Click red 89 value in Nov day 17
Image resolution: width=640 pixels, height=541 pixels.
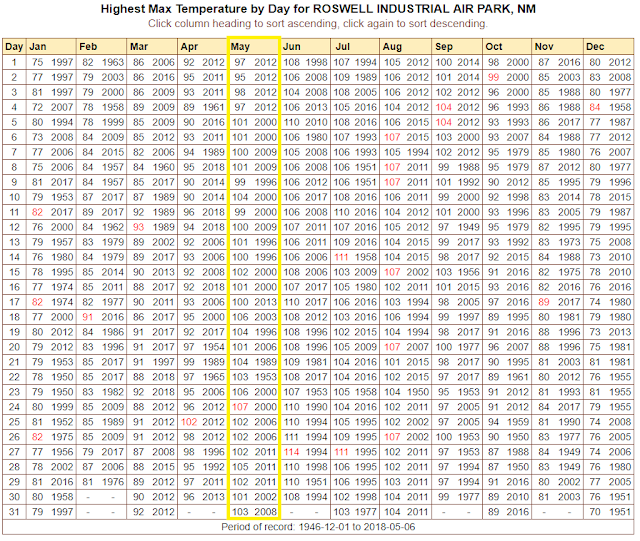[x=544, y=302]
